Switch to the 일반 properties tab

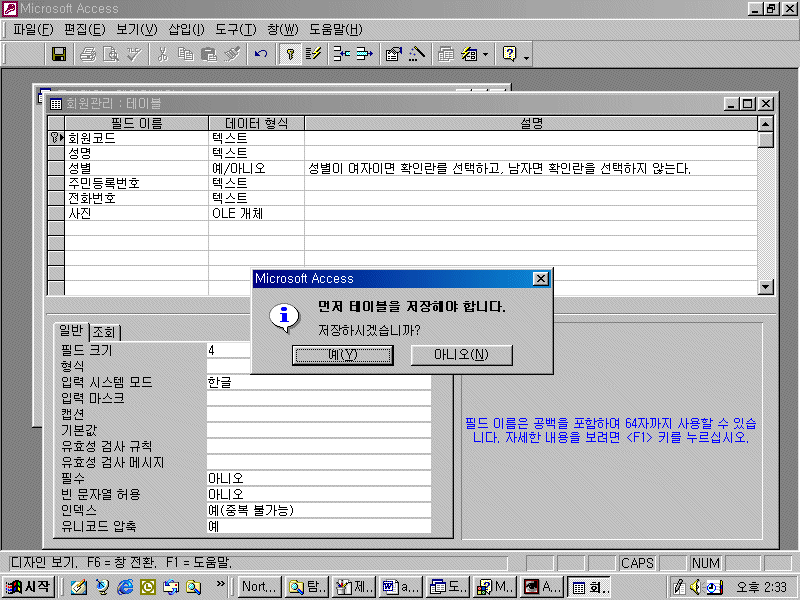point(71,331)
